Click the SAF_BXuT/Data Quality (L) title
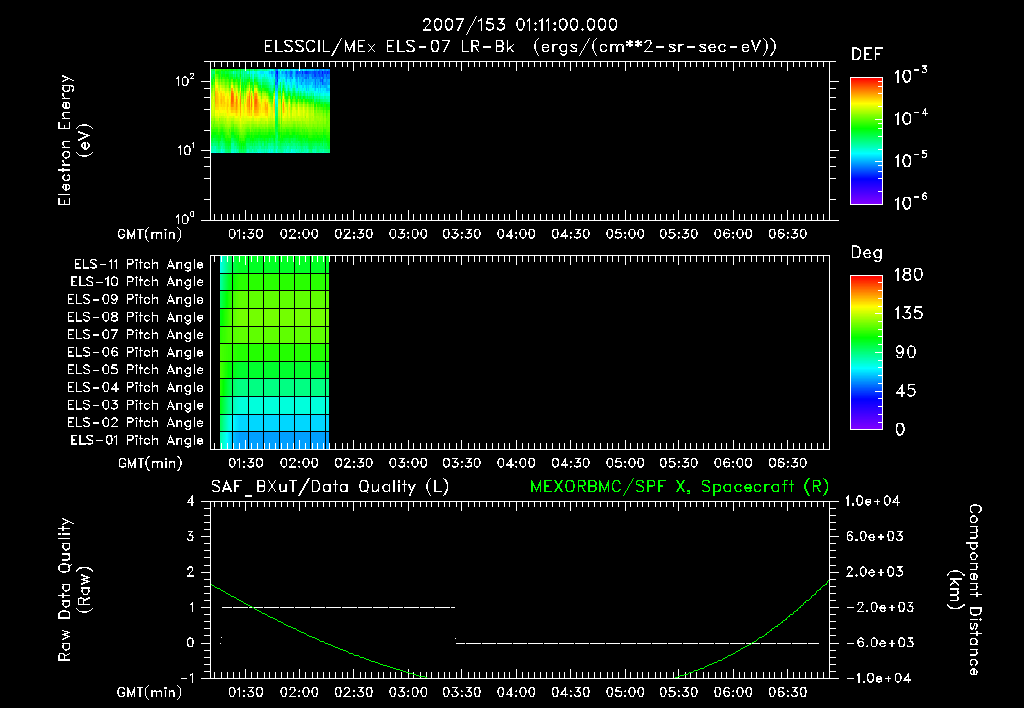The width and height of the screenshot is (1024, 708). tap(330, 487)
